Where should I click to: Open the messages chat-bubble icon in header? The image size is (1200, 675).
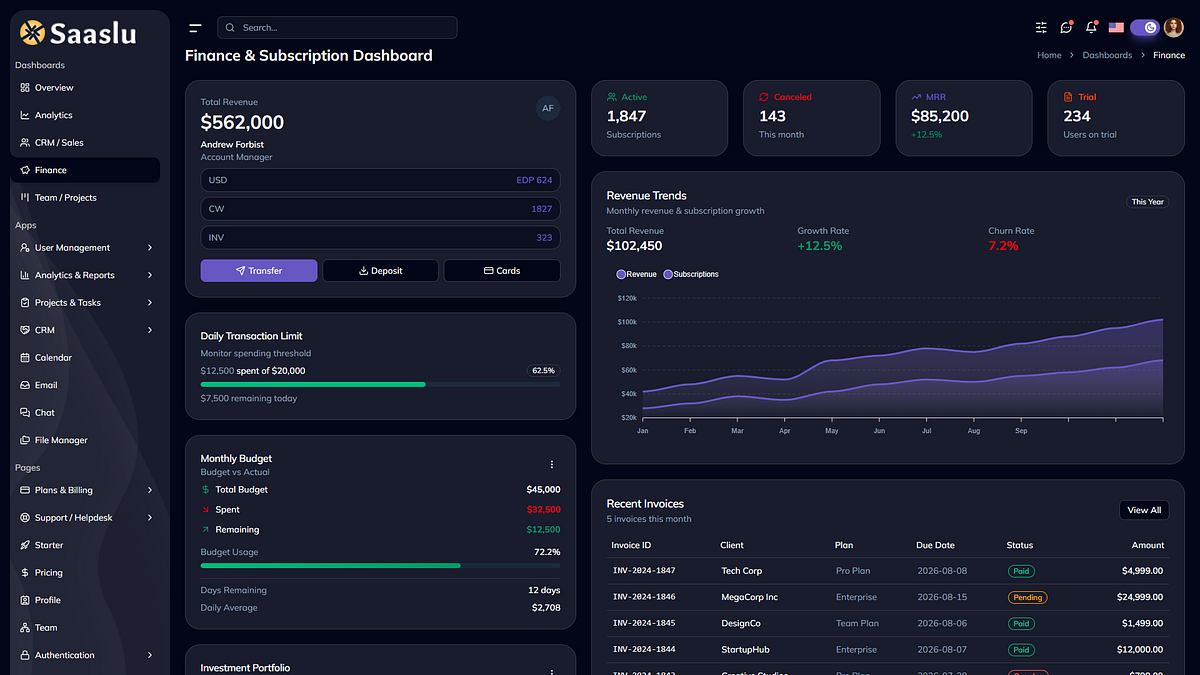point(1066,28)
